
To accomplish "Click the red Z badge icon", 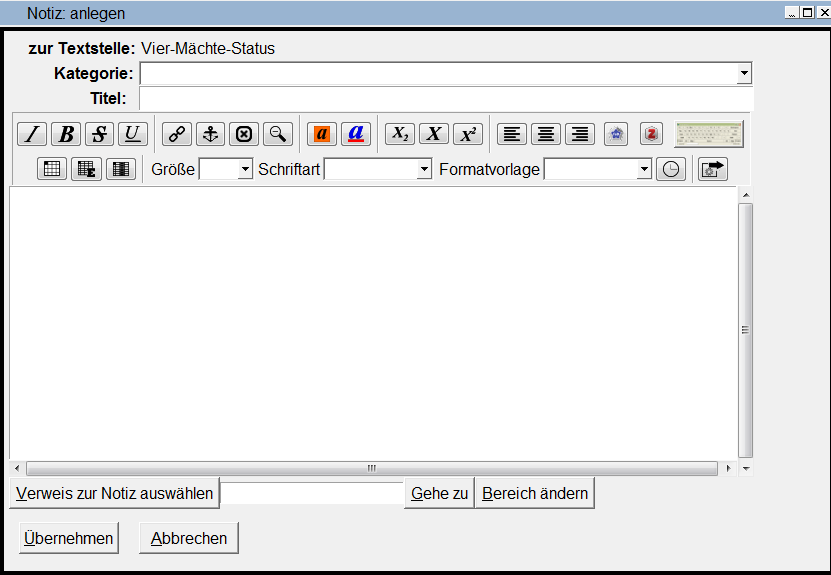I will [x=651, y=134].
